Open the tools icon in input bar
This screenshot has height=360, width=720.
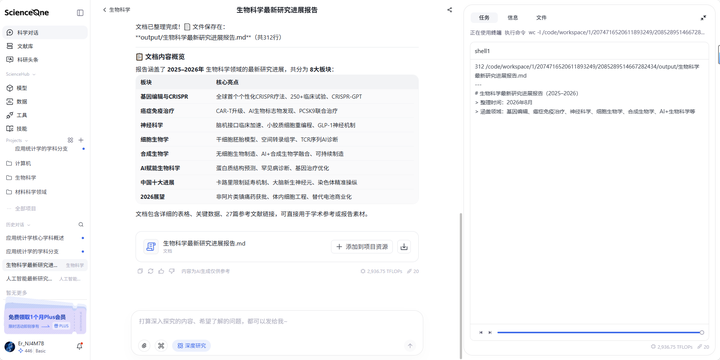pyautogui.click(x=161, y=346)
